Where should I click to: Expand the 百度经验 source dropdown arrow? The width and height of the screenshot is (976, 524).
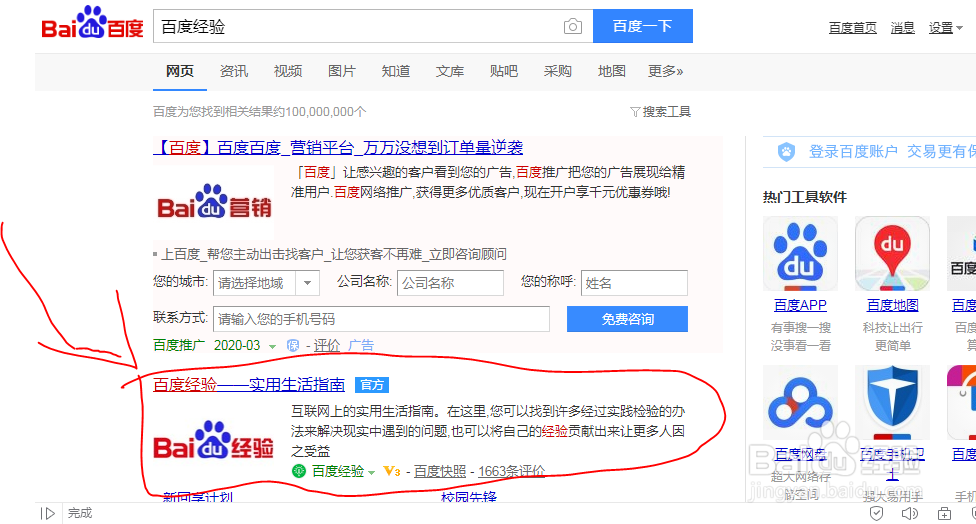click(372, 472)
